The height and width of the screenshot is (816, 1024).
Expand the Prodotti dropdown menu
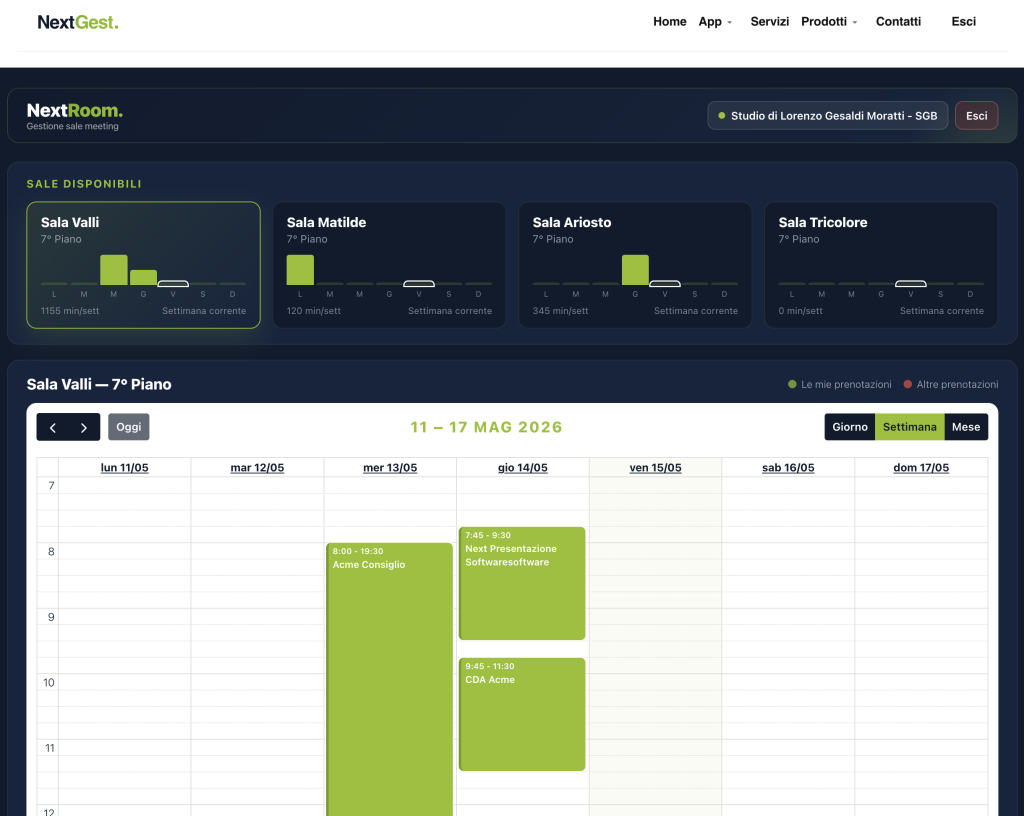click(829, 22)
